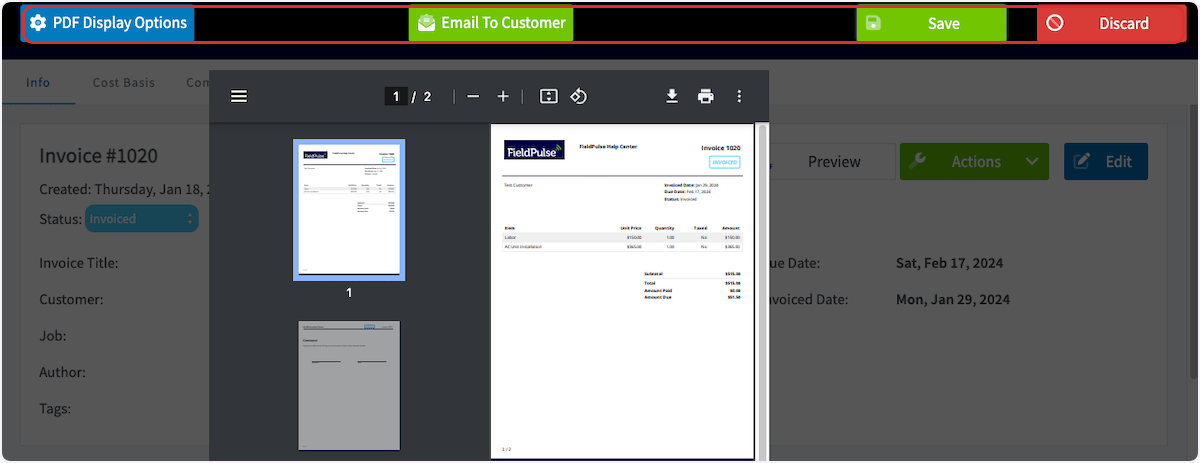This screenshot has height=463, width=1200.
Task: Discard changes with red Discard button
Action: [1110, 24]
